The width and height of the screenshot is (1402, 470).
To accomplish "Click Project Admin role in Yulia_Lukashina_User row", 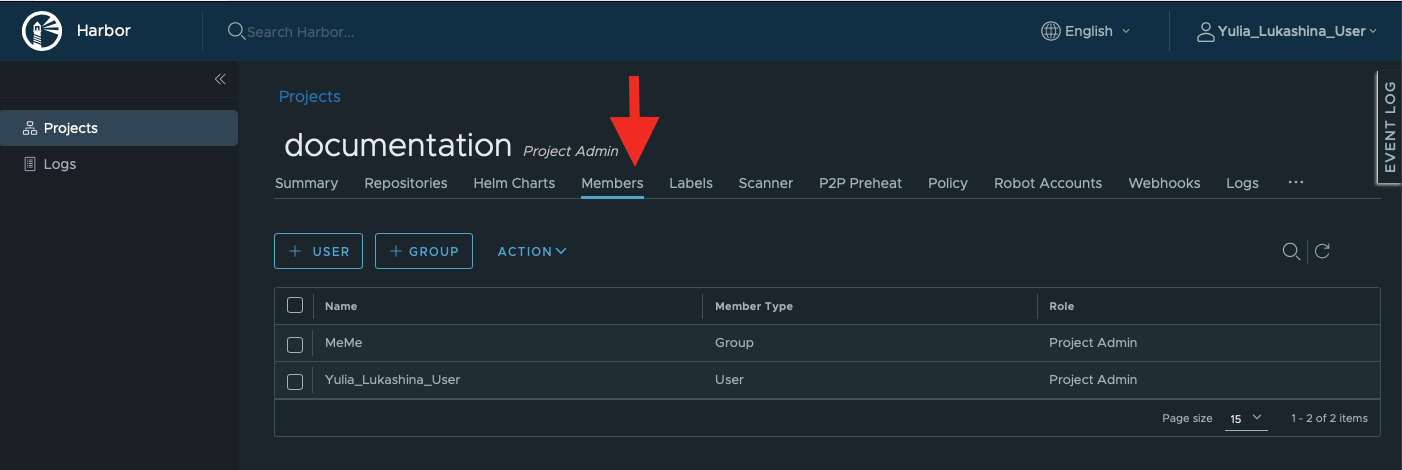I will coord(1093,380).
